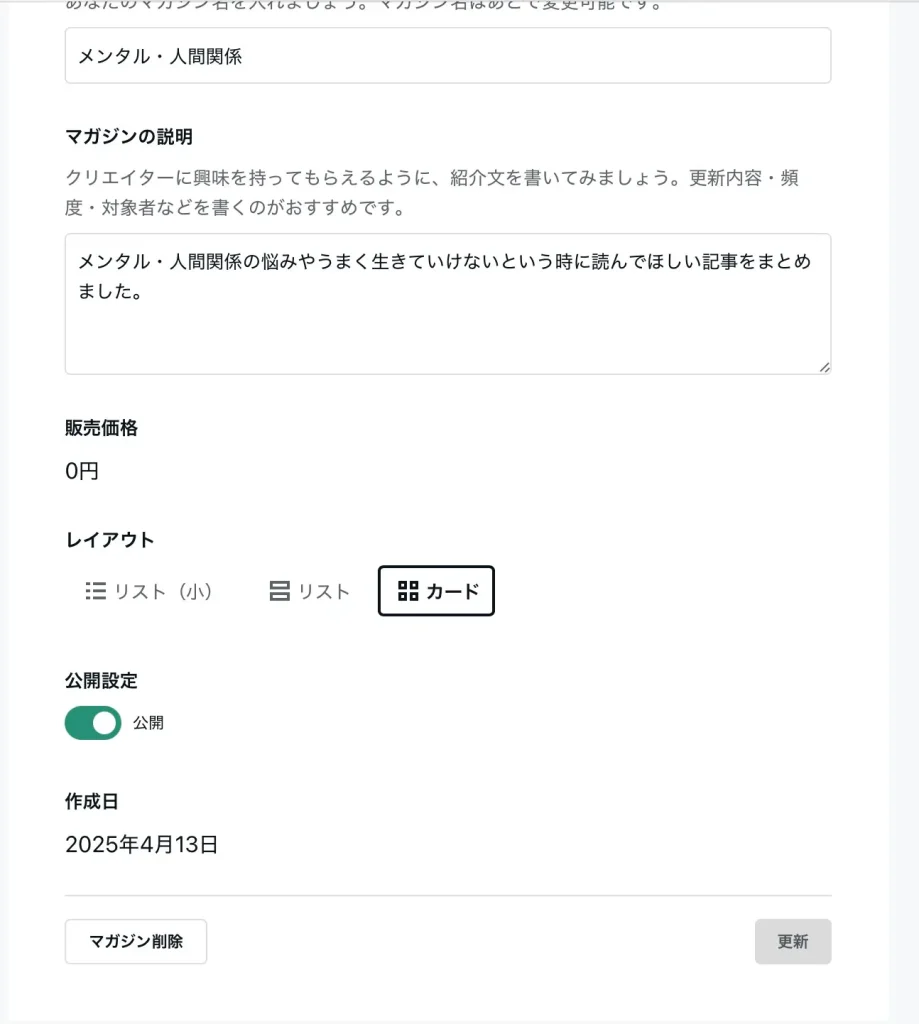
Task: Choose the カード layout option label
Action: [453, 592]
